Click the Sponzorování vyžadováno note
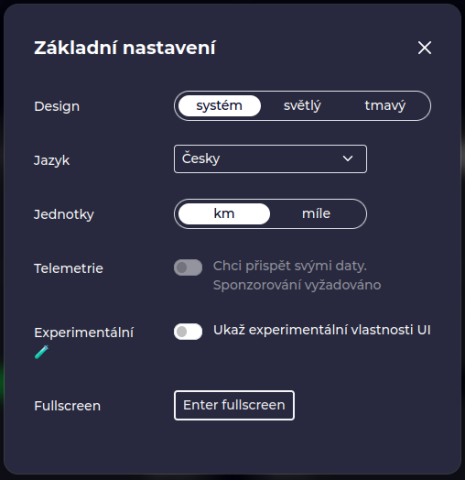This screenshot has height=480, width=465. (x=297, y=285)
